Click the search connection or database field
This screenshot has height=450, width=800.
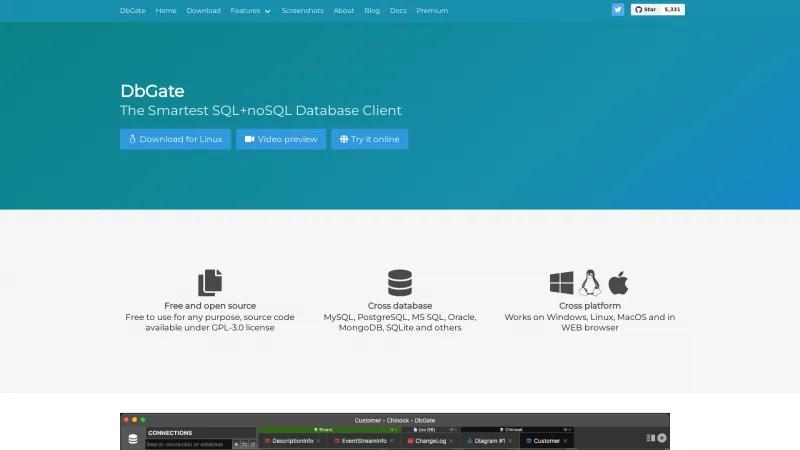coord(189,444)
